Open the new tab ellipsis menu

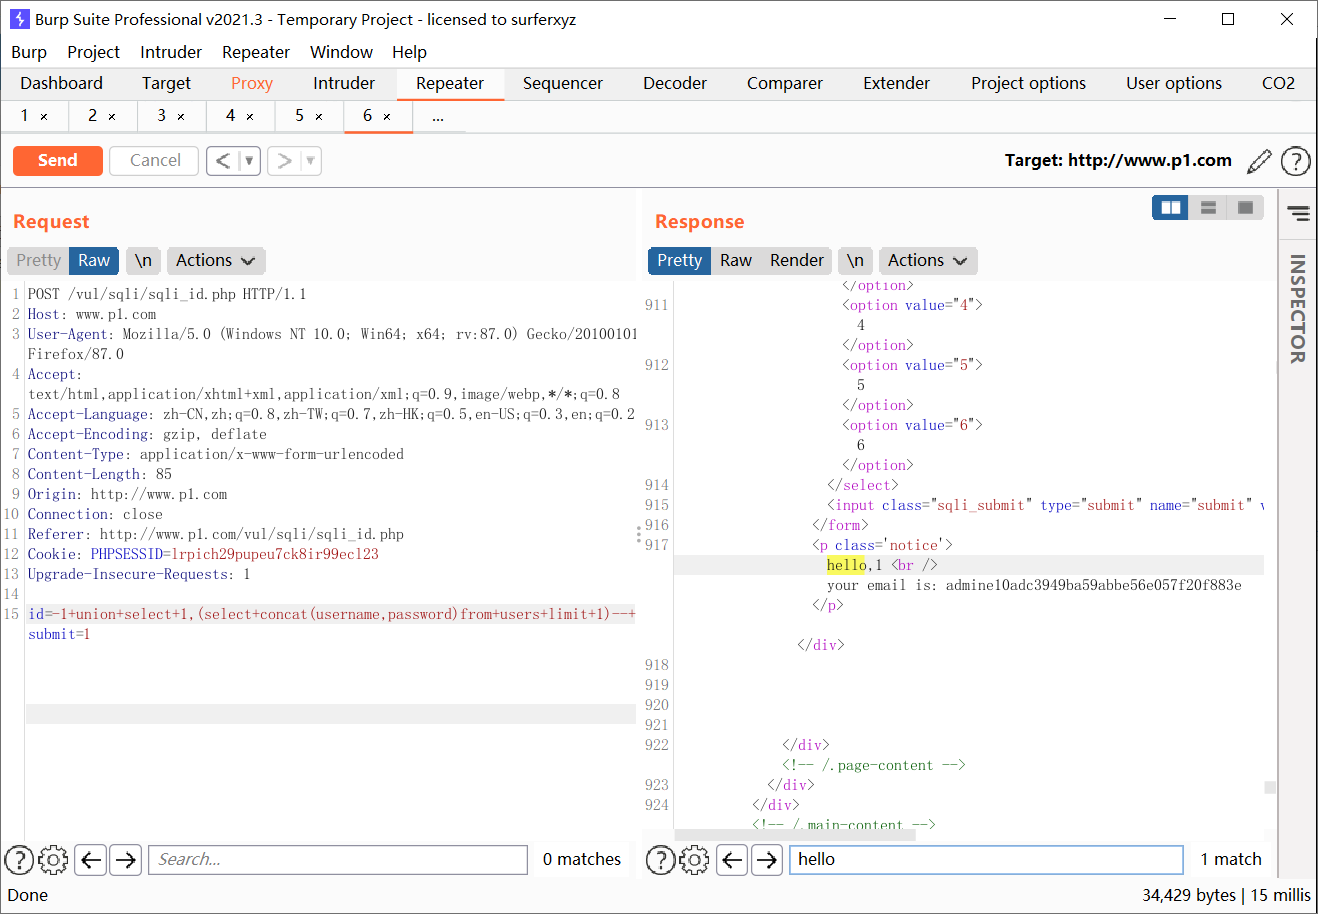pos(438,117)
